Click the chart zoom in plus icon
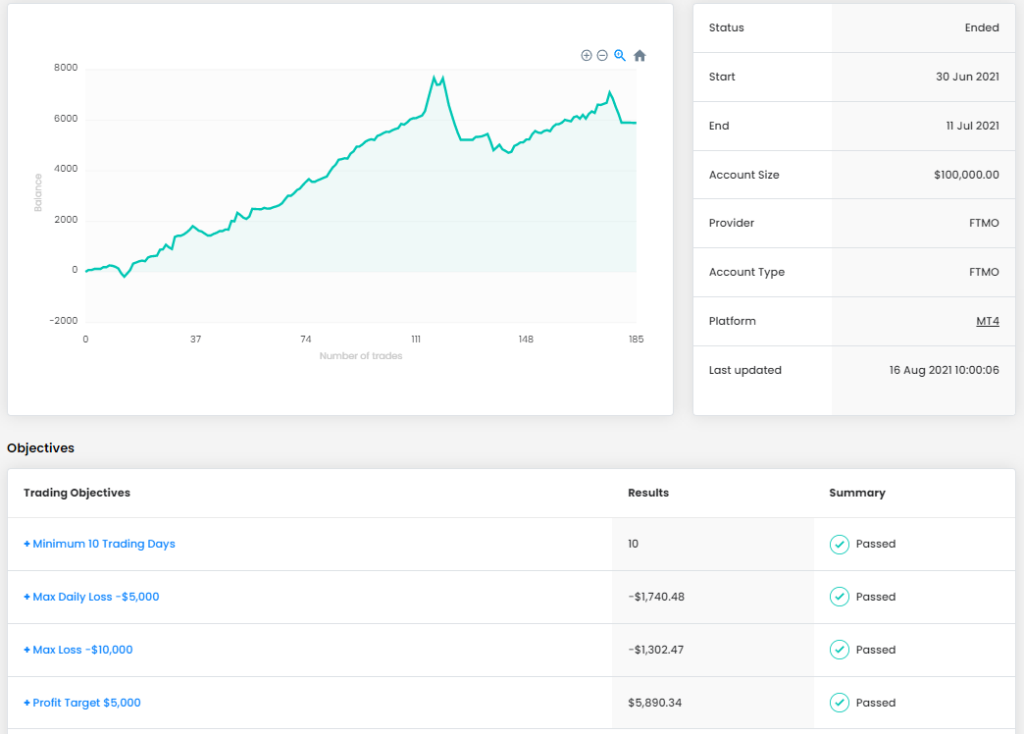Image resolution: width=1024 pixels, height=734 pixels. pos(586,56)
